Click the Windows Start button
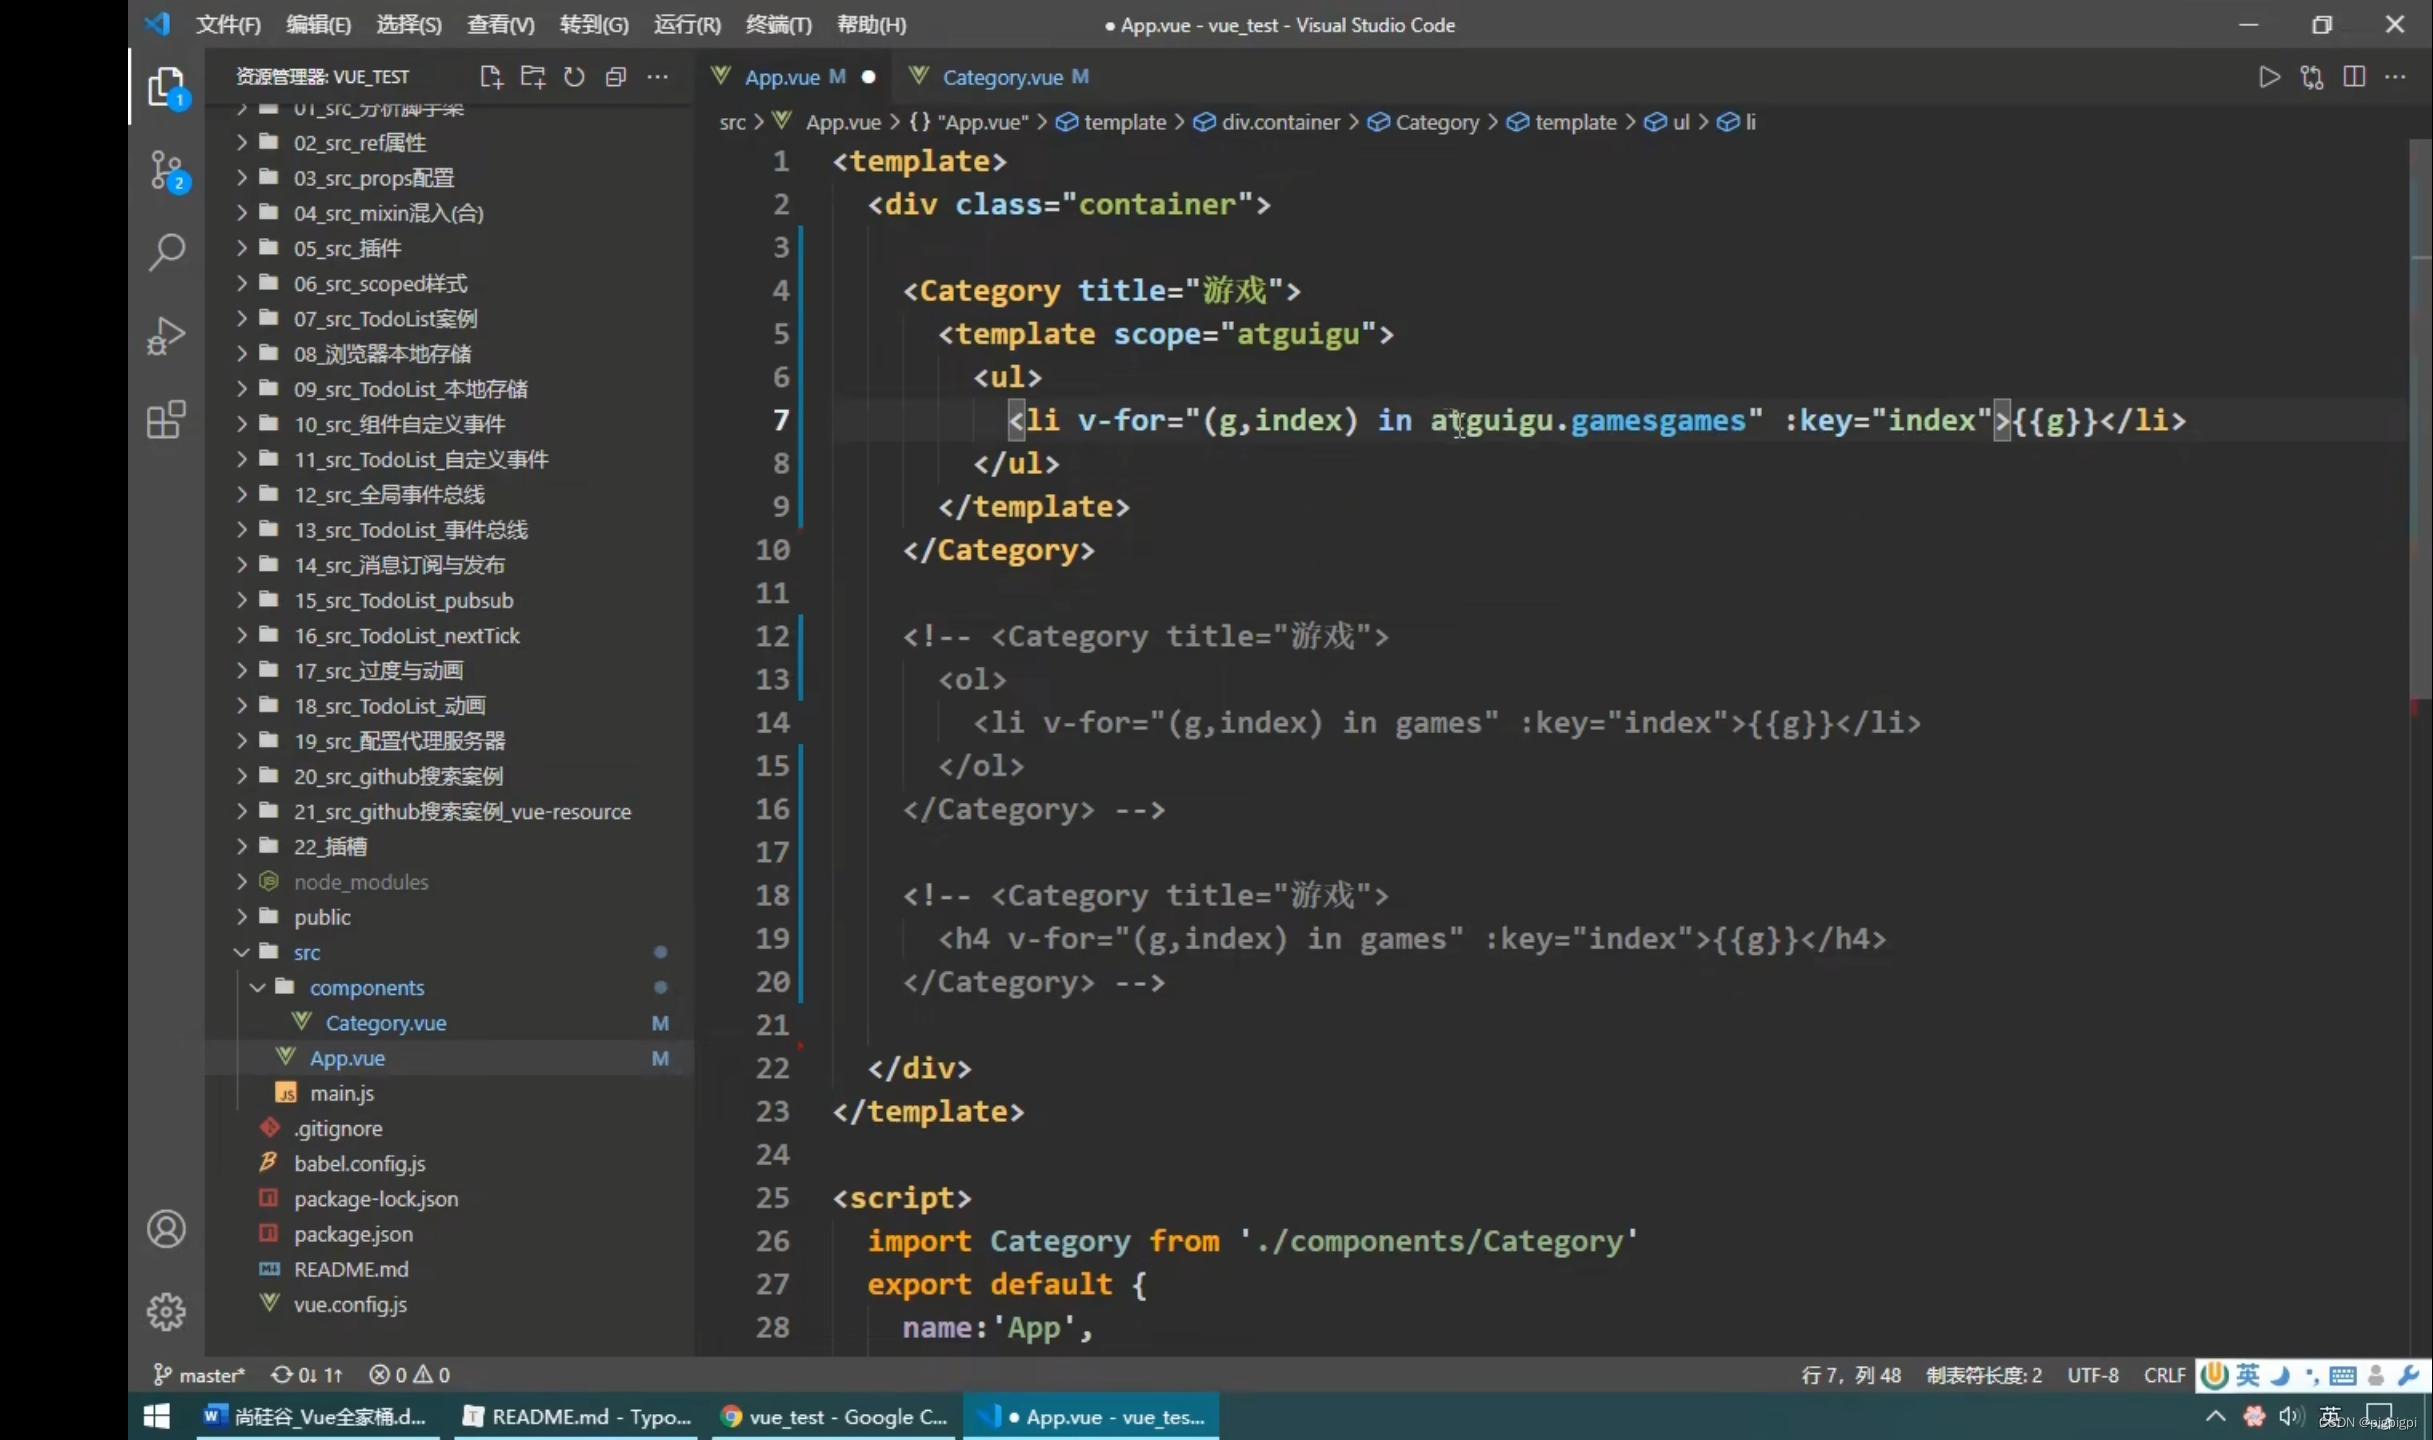This screenshot has width=2433, height=1440. (157, 1417)
